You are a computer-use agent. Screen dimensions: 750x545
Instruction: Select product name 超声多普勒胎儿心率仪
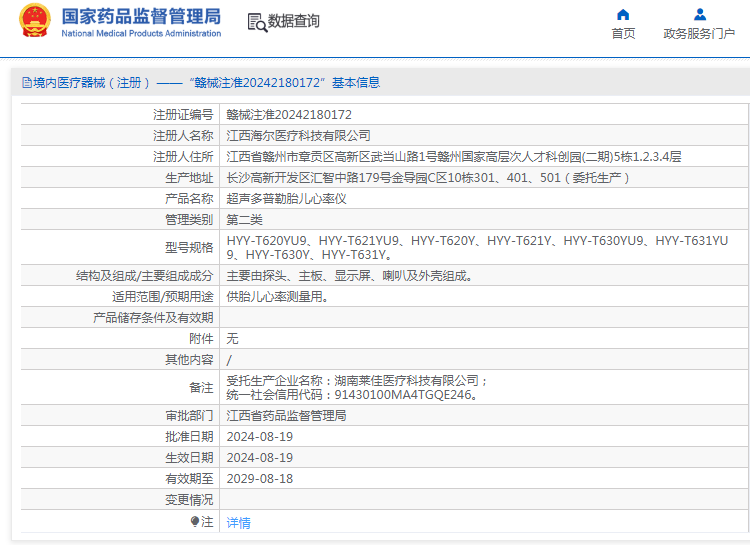pos(287,199)
